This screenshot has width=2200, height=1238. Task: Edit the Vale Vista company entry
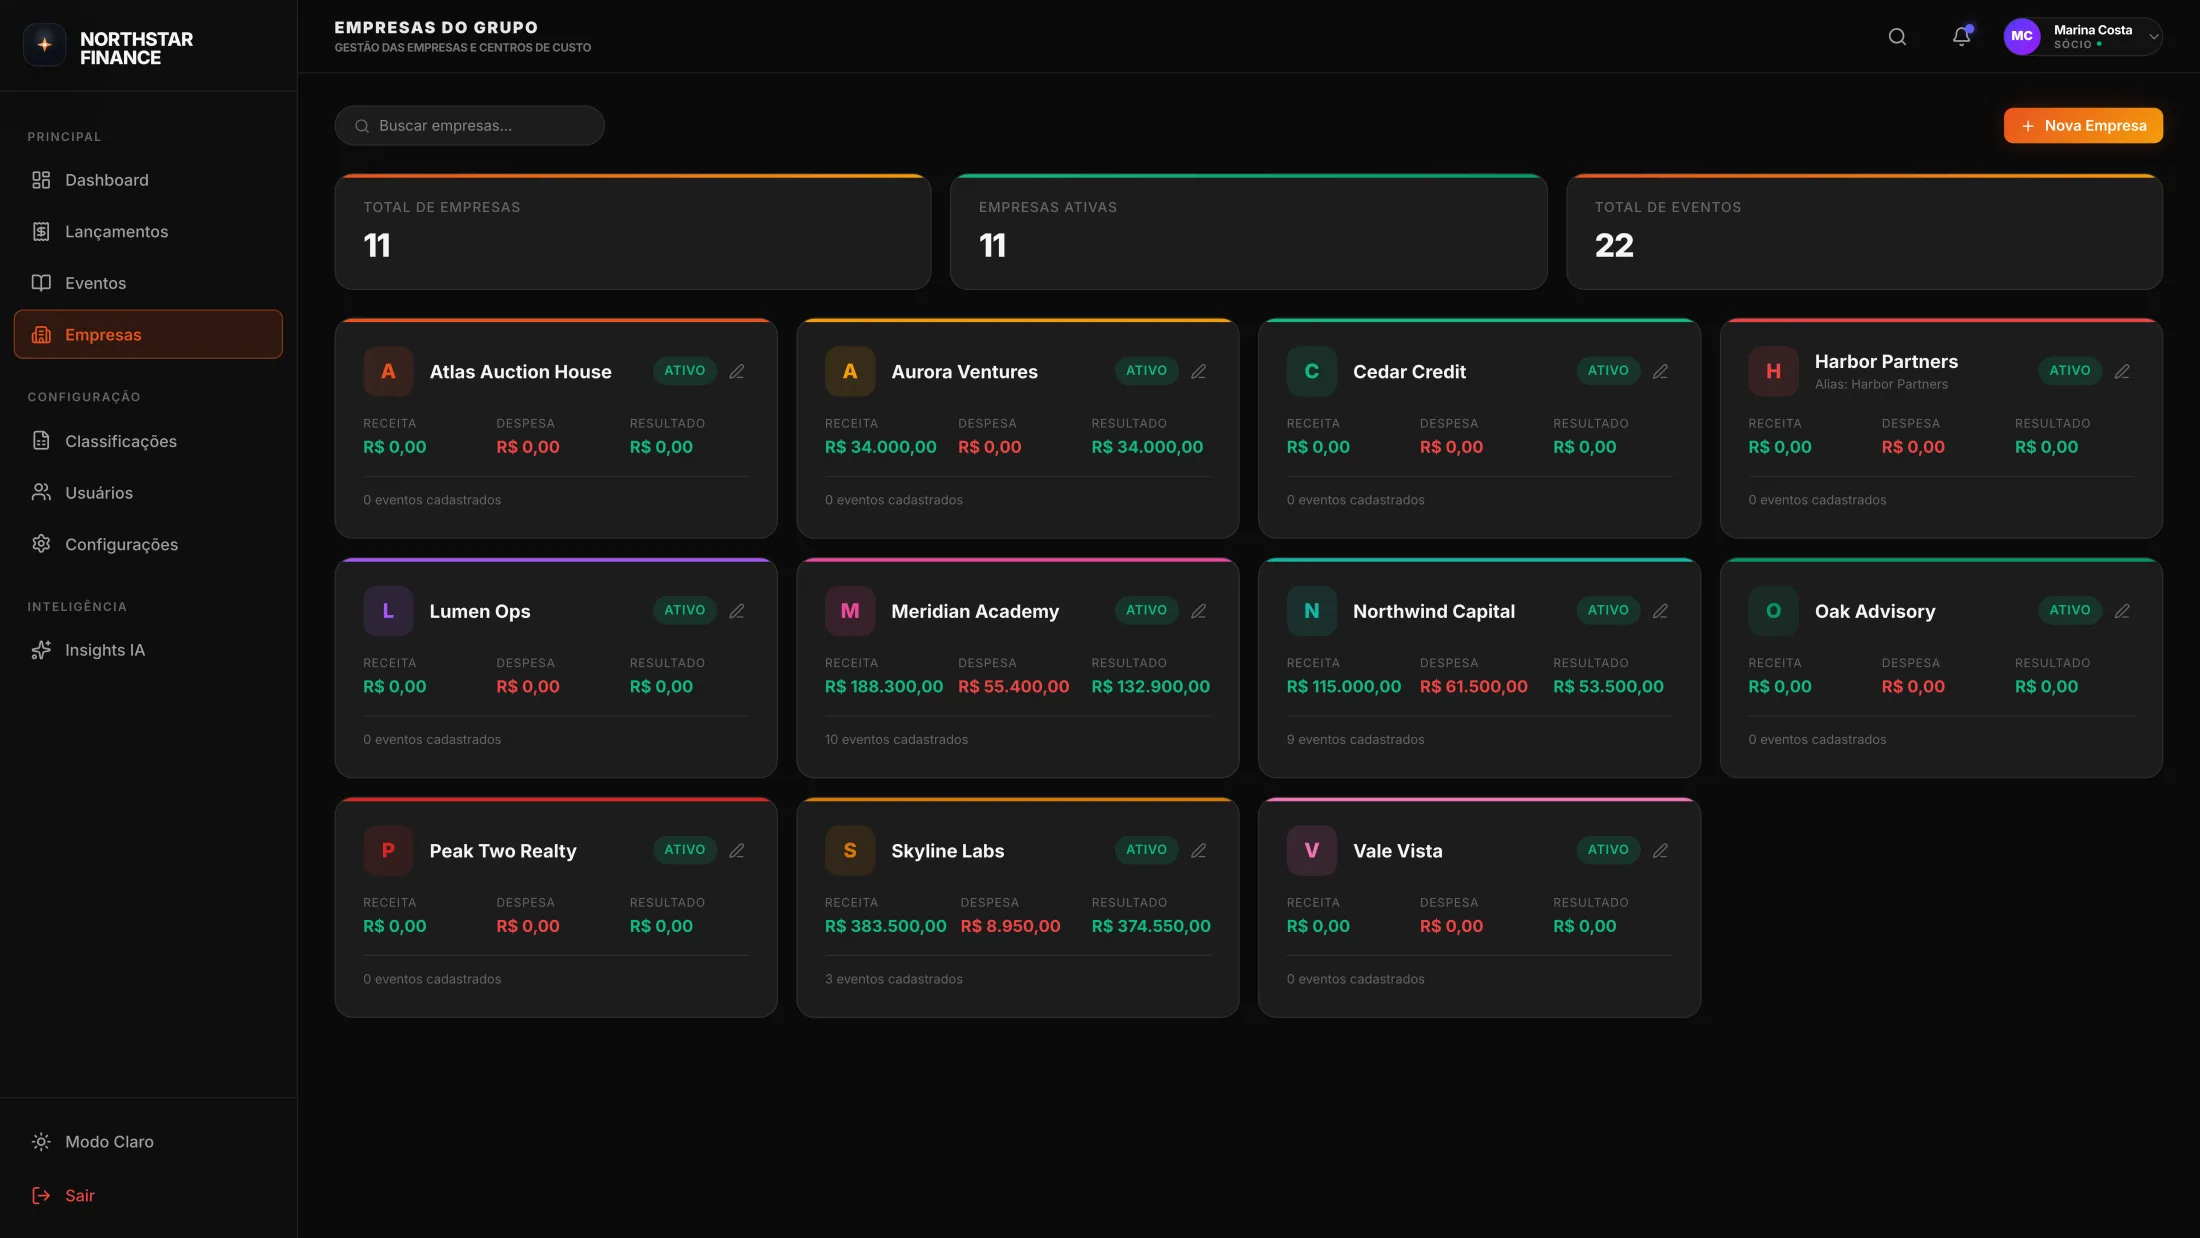coord(1660,850)
